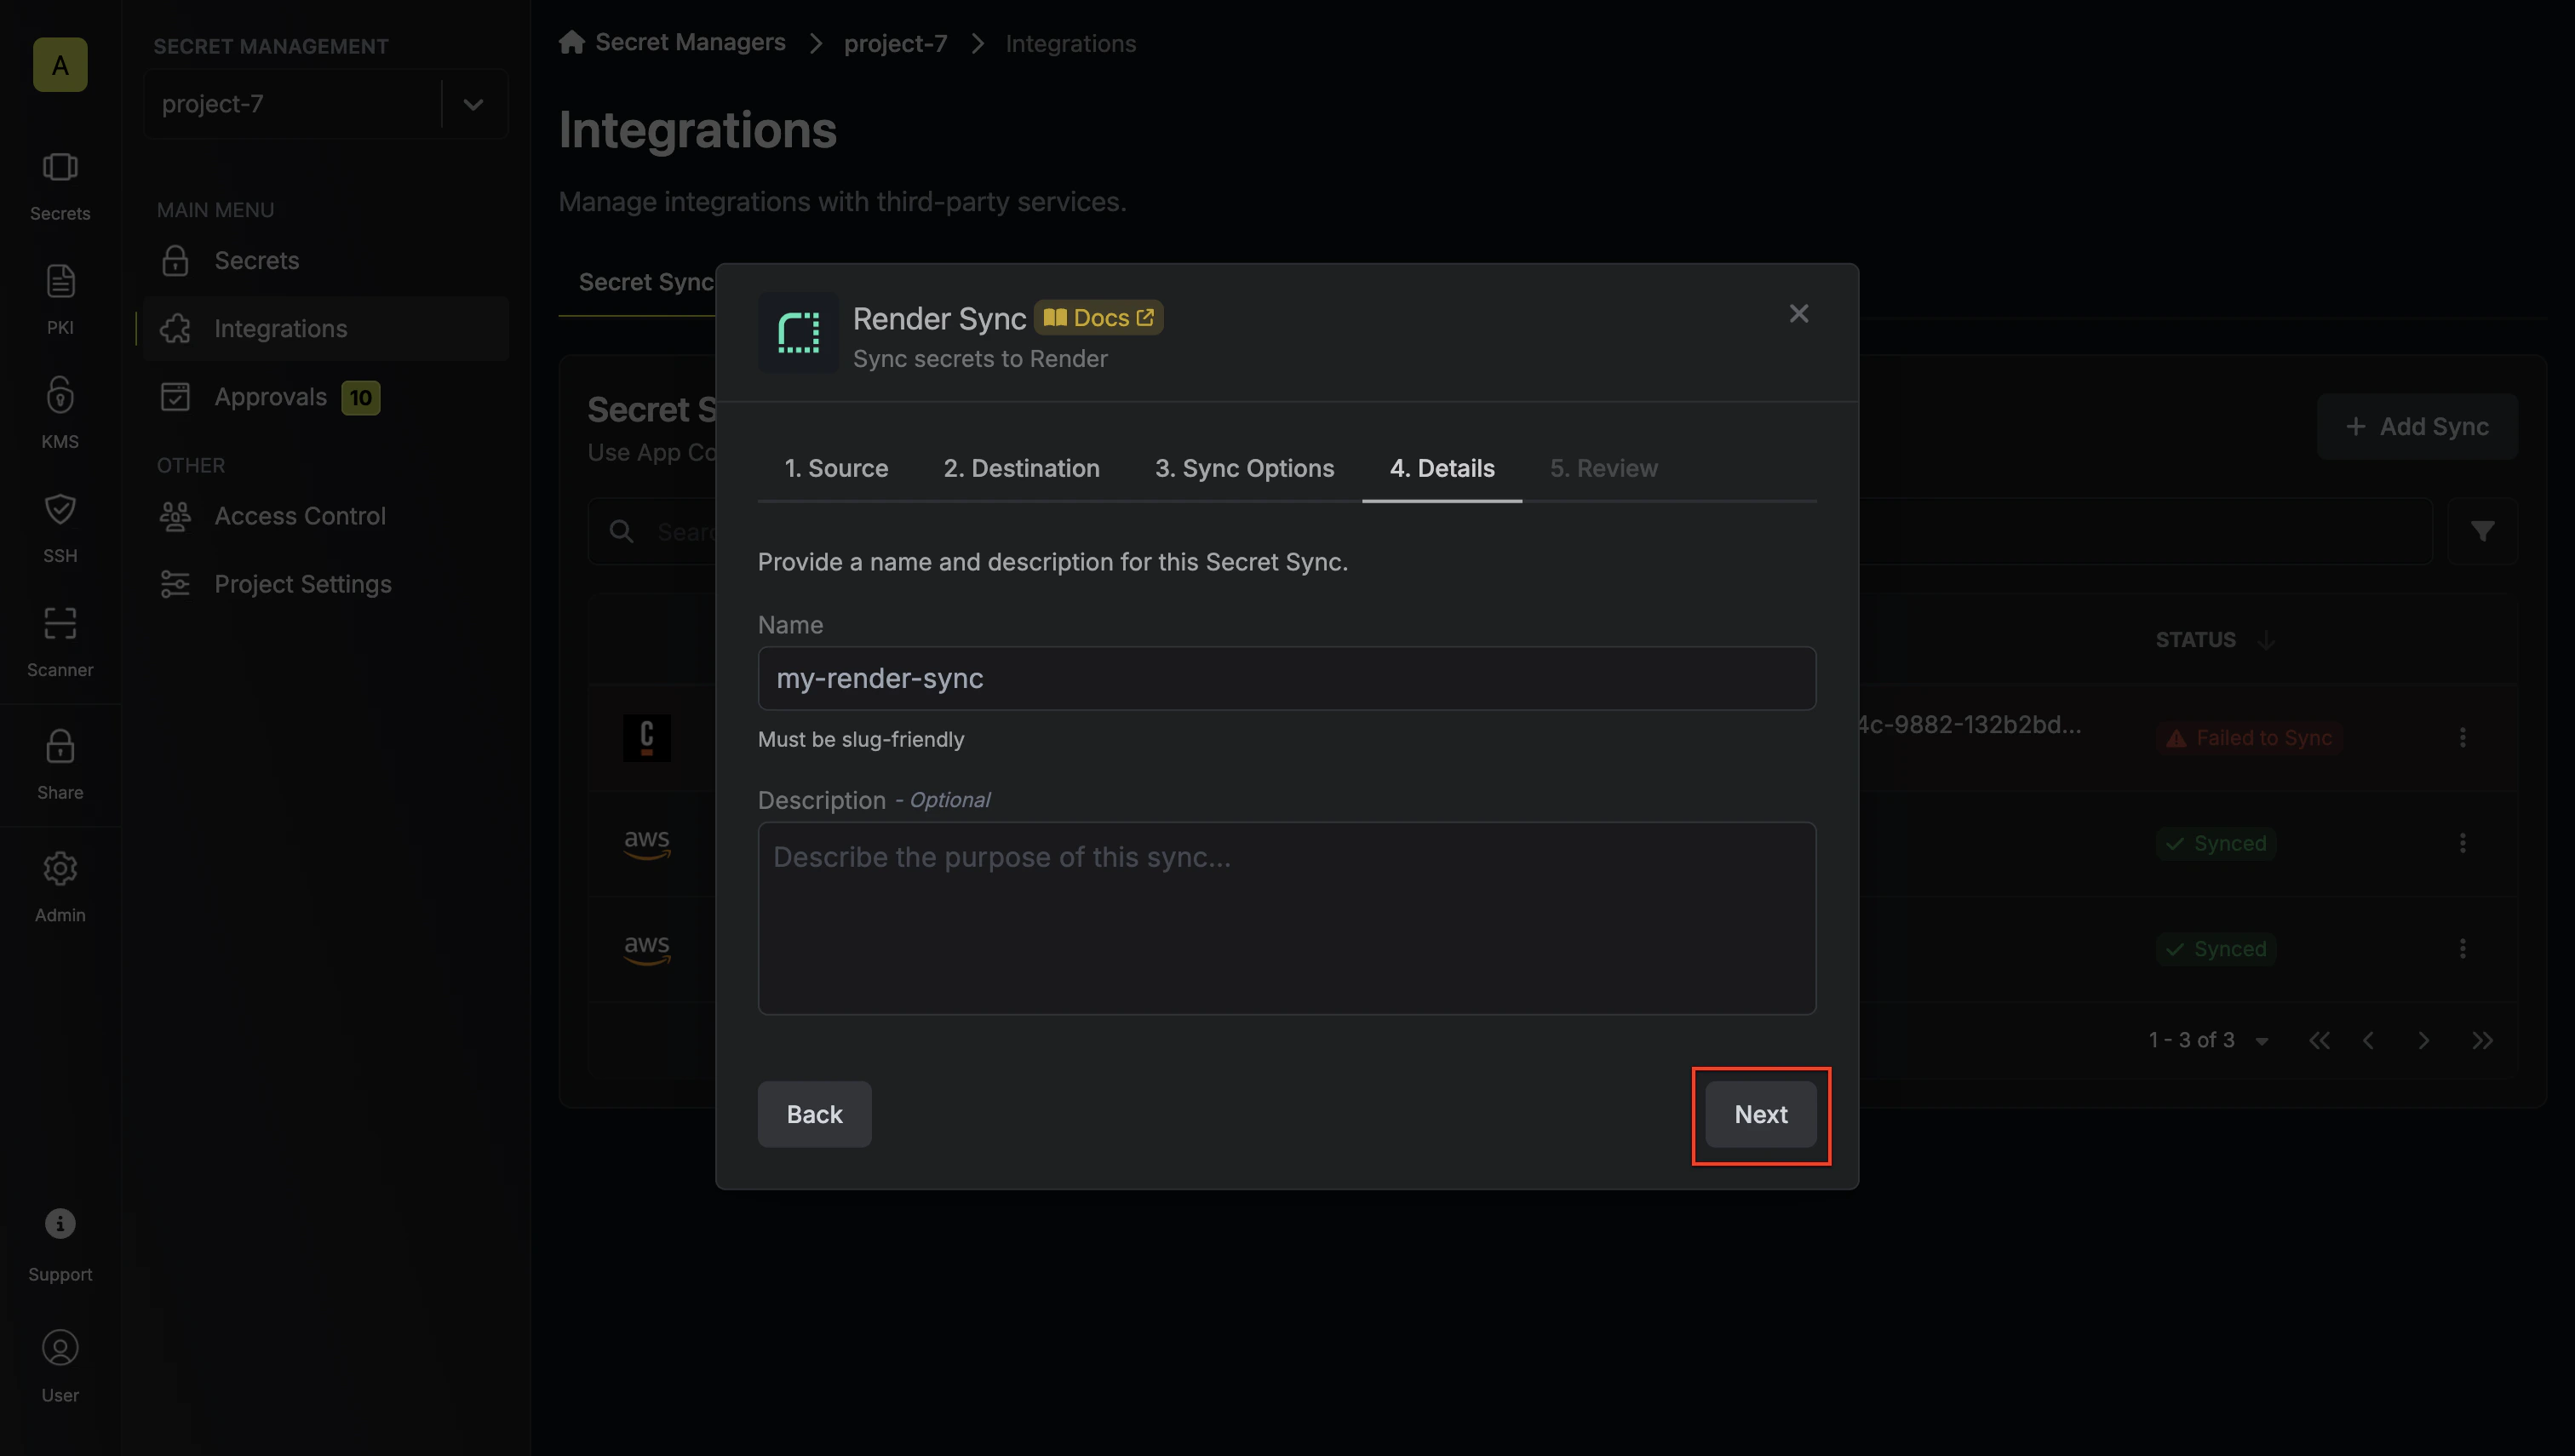Select the 4. Details step tab
The height and width of the screenshot is (1456, 2575).
(x=1441, y=468)
